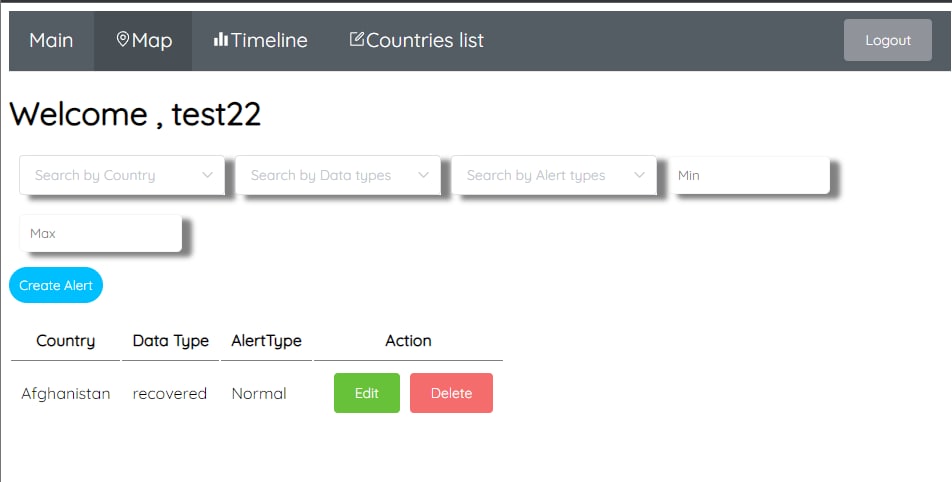The image size is (952, 482).
Task: Open the Search by Data types dropdown
Action: coord(338,175)
